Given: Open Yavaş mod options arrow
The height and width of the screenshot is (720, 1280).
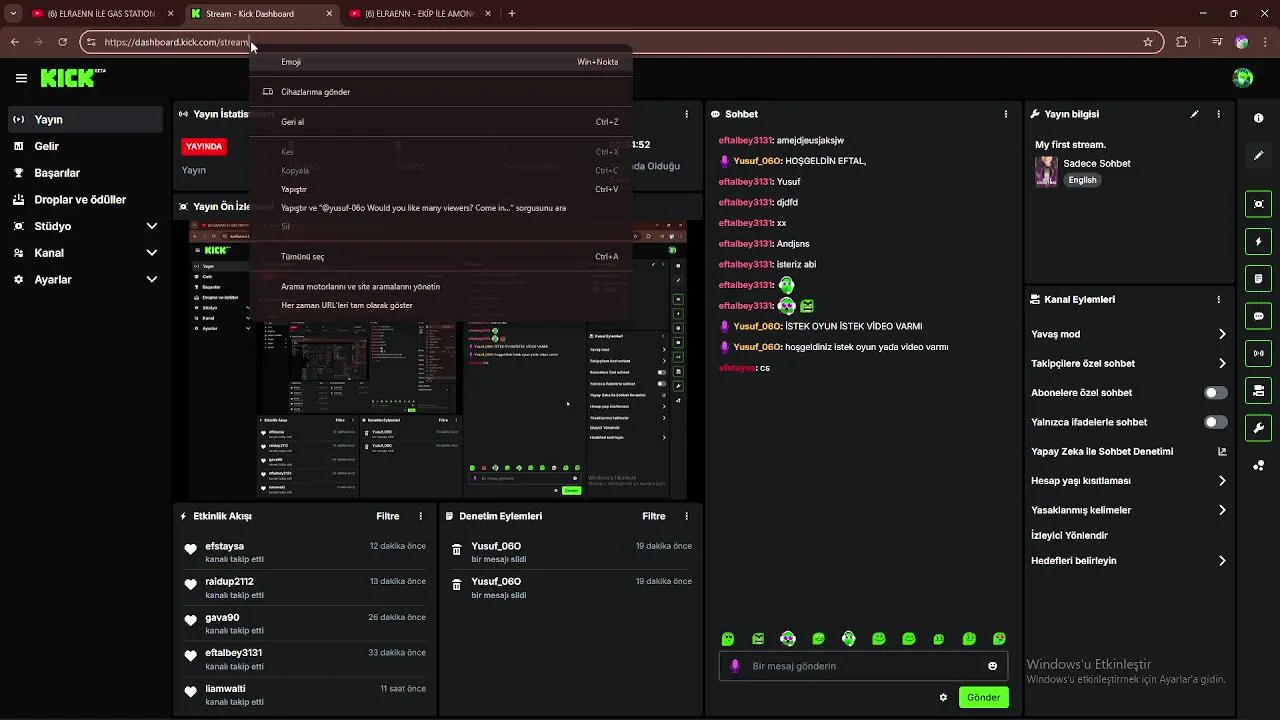Looking at the screenshot, I should click(x=1222, y=334).
